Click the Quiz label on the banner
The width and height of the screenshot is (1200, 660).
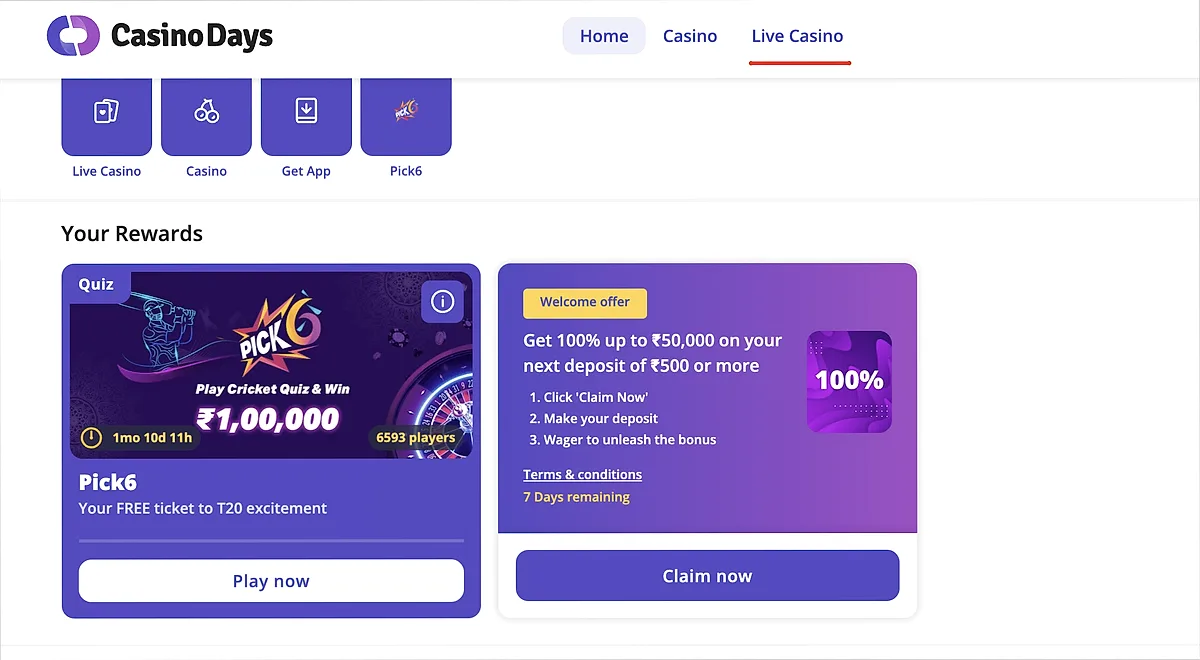[96, 284]
